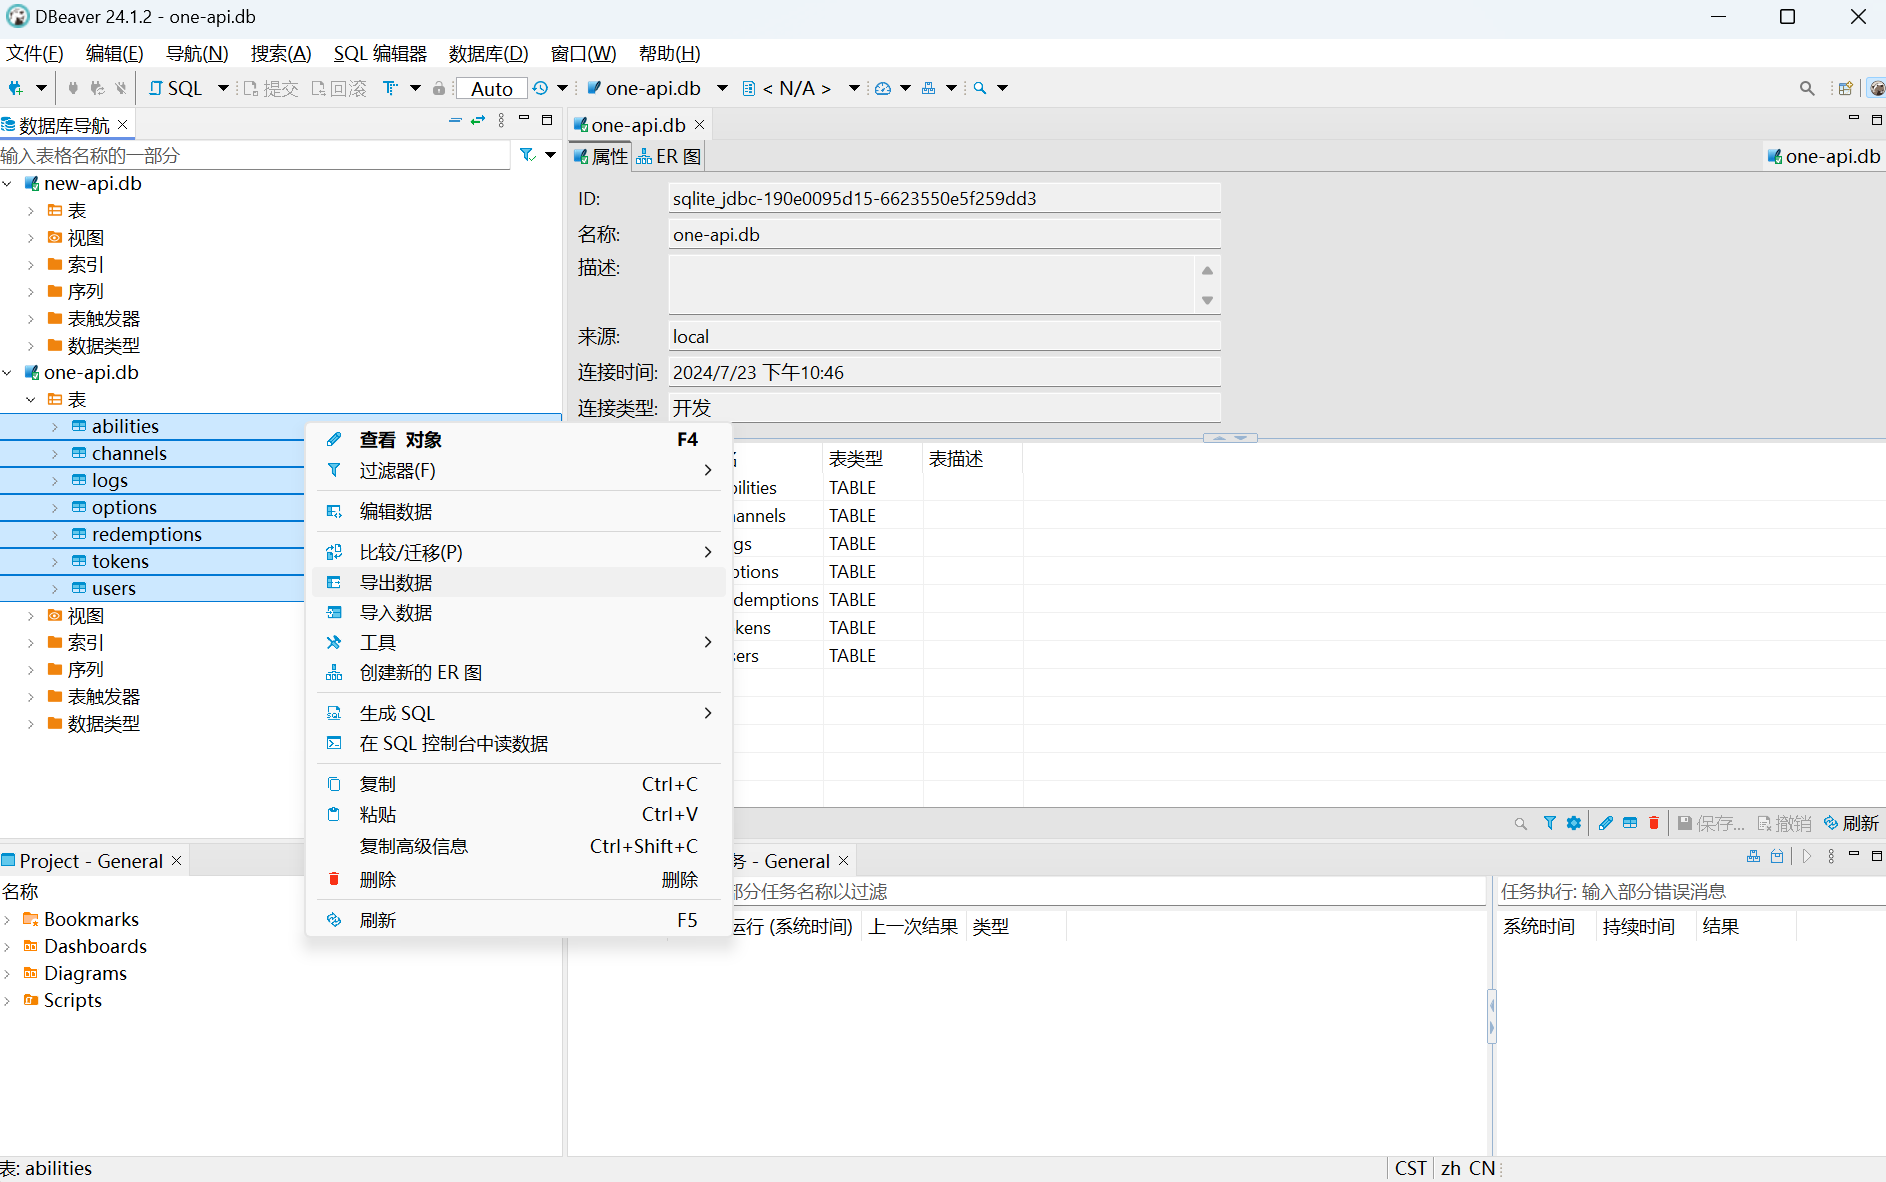Click the description field scroll-down arrow
This screenshot has height=1182, width=1886.
[x=1207, y=300]
